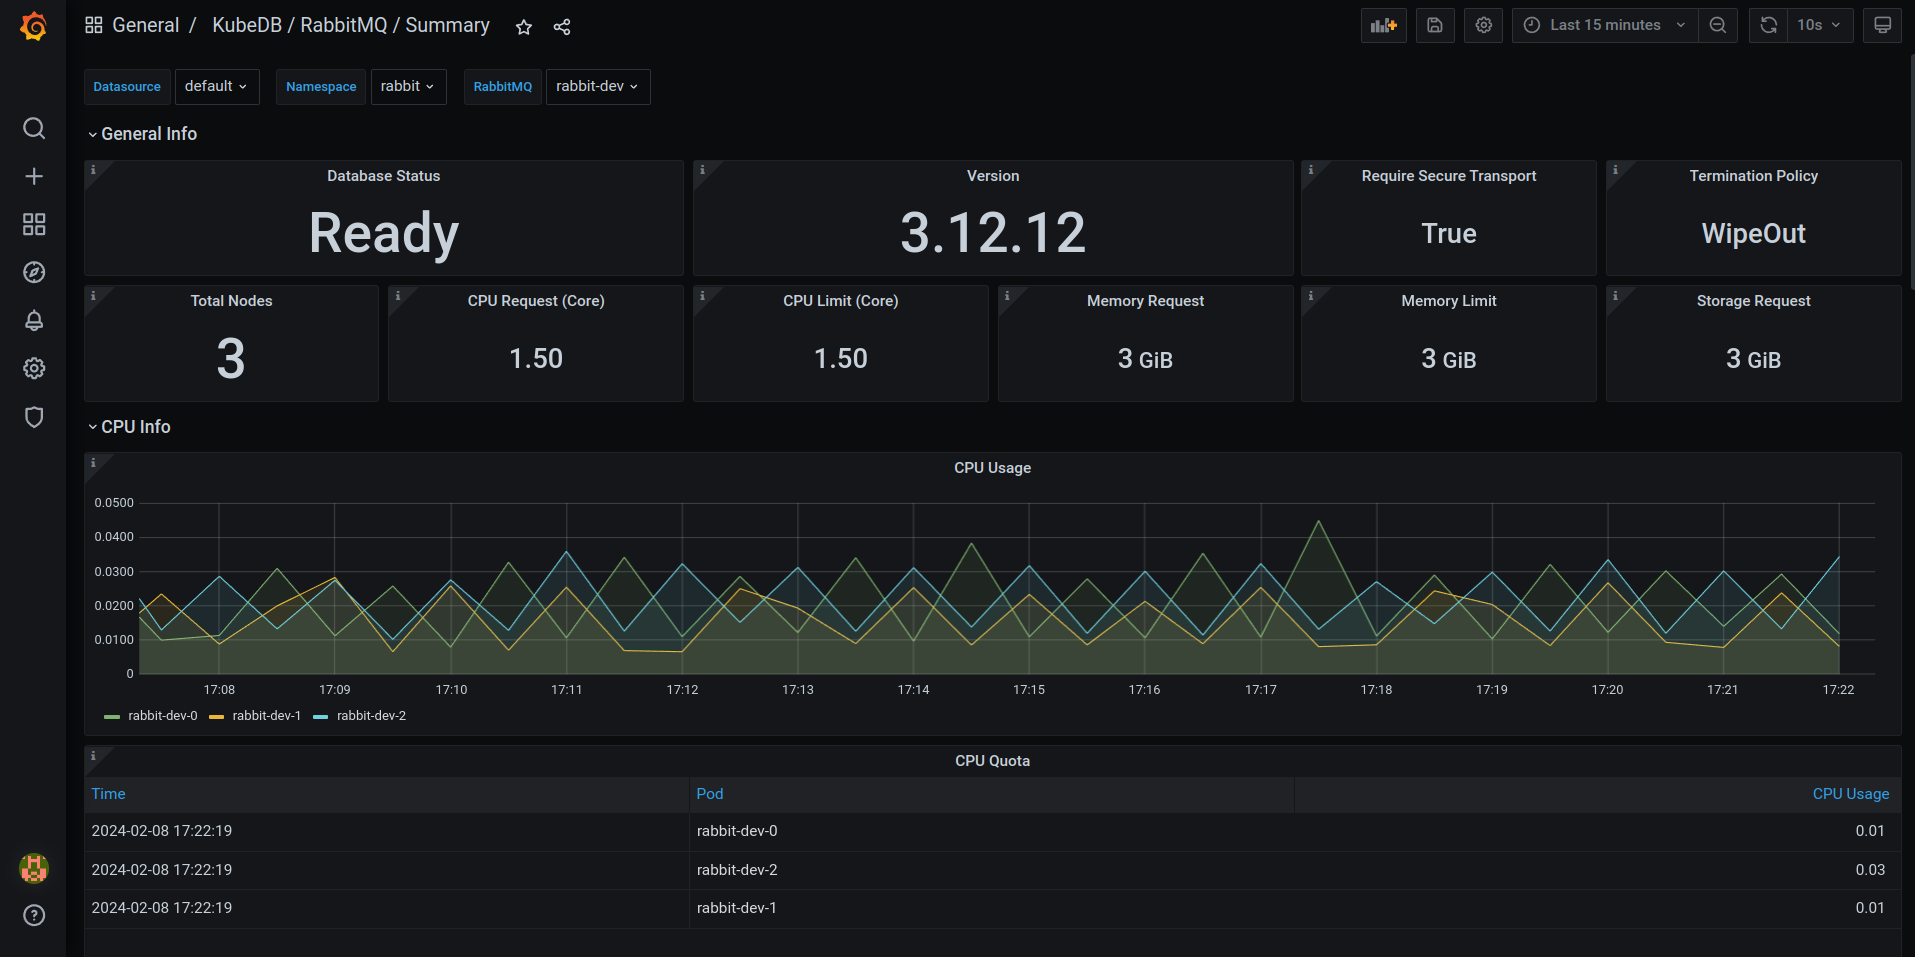1915x957 pixels.
Task: Click the Create plus icon in the sidebar
Action: pyautogui.click(x=34, y=176)
